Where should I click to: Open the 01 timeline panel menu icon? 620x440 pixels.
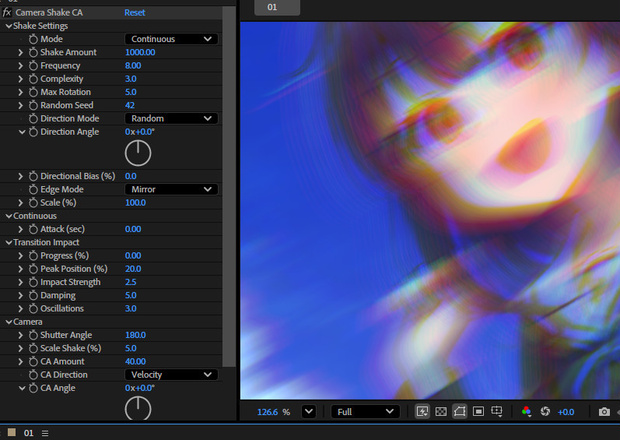(x=45, y=433)
